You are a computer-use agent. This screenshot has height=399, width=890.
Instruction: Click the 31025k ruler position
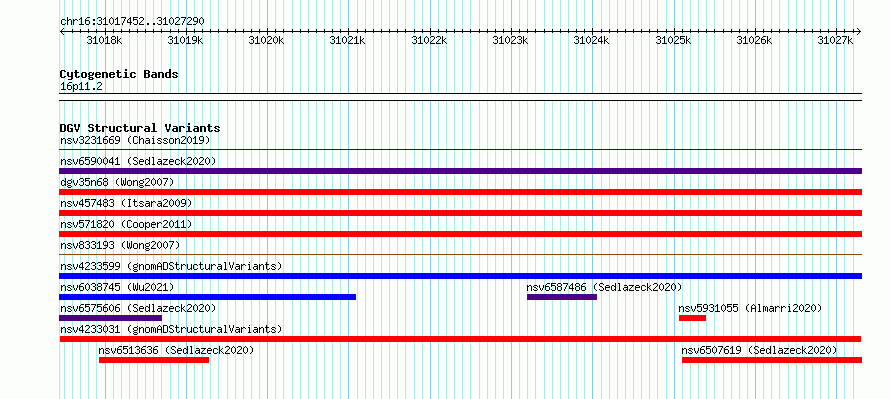tap(673, 40)
